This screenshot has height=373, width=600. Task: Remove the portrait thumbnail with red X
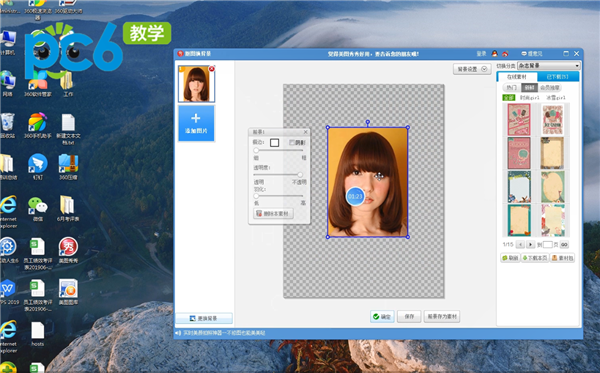212,69
